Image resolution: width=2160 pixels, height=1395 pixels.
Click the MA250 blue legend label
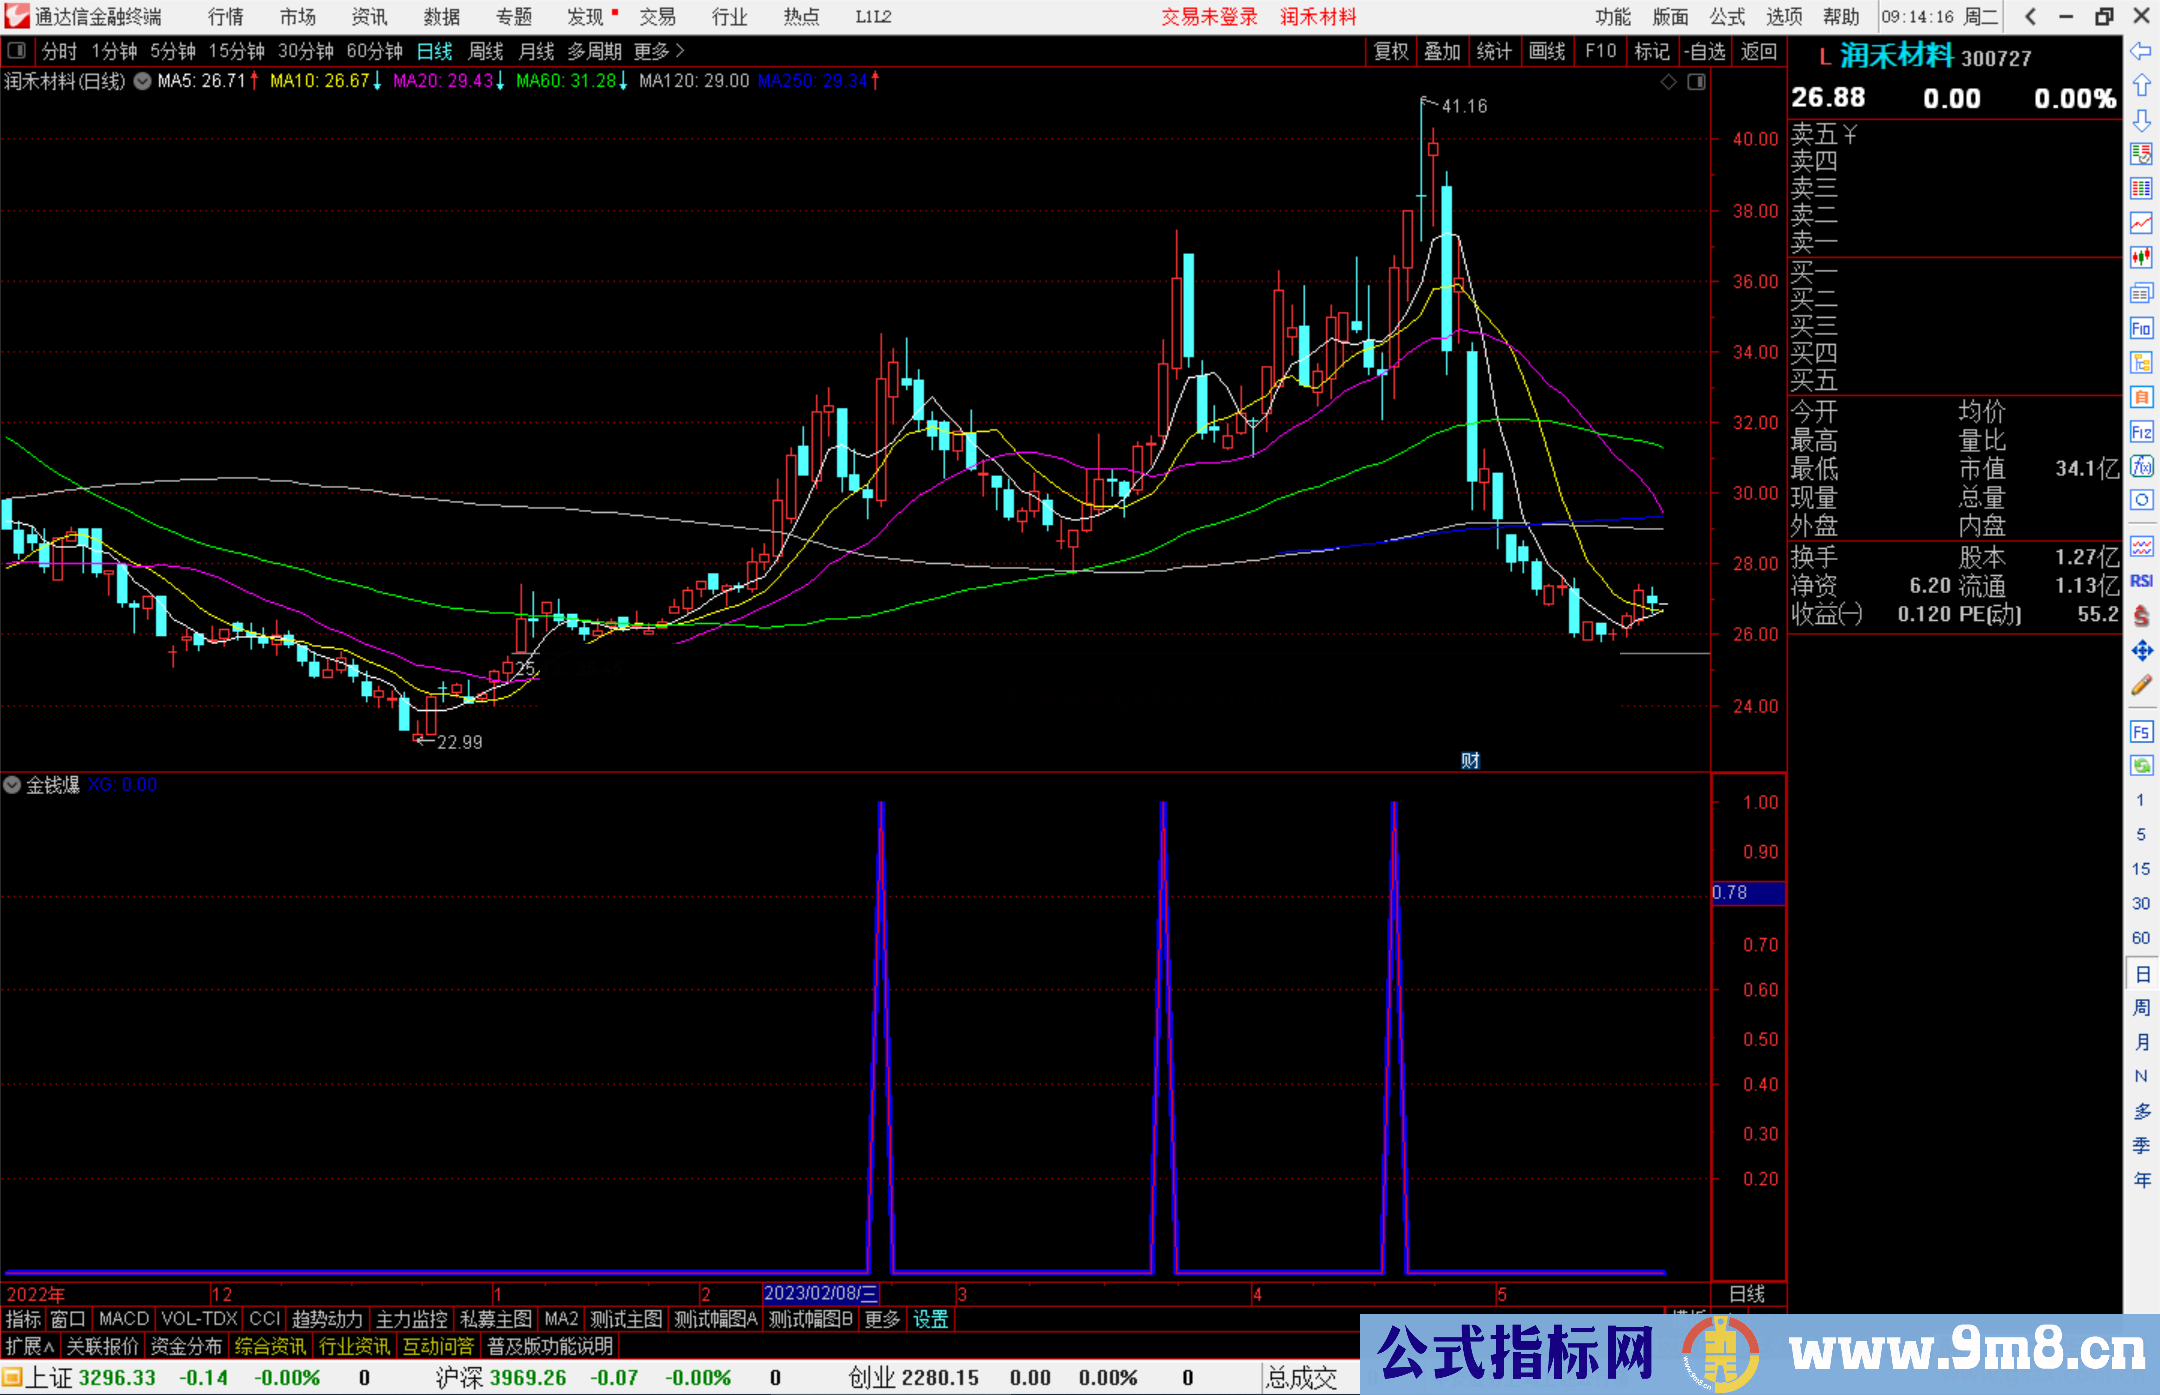812,81
